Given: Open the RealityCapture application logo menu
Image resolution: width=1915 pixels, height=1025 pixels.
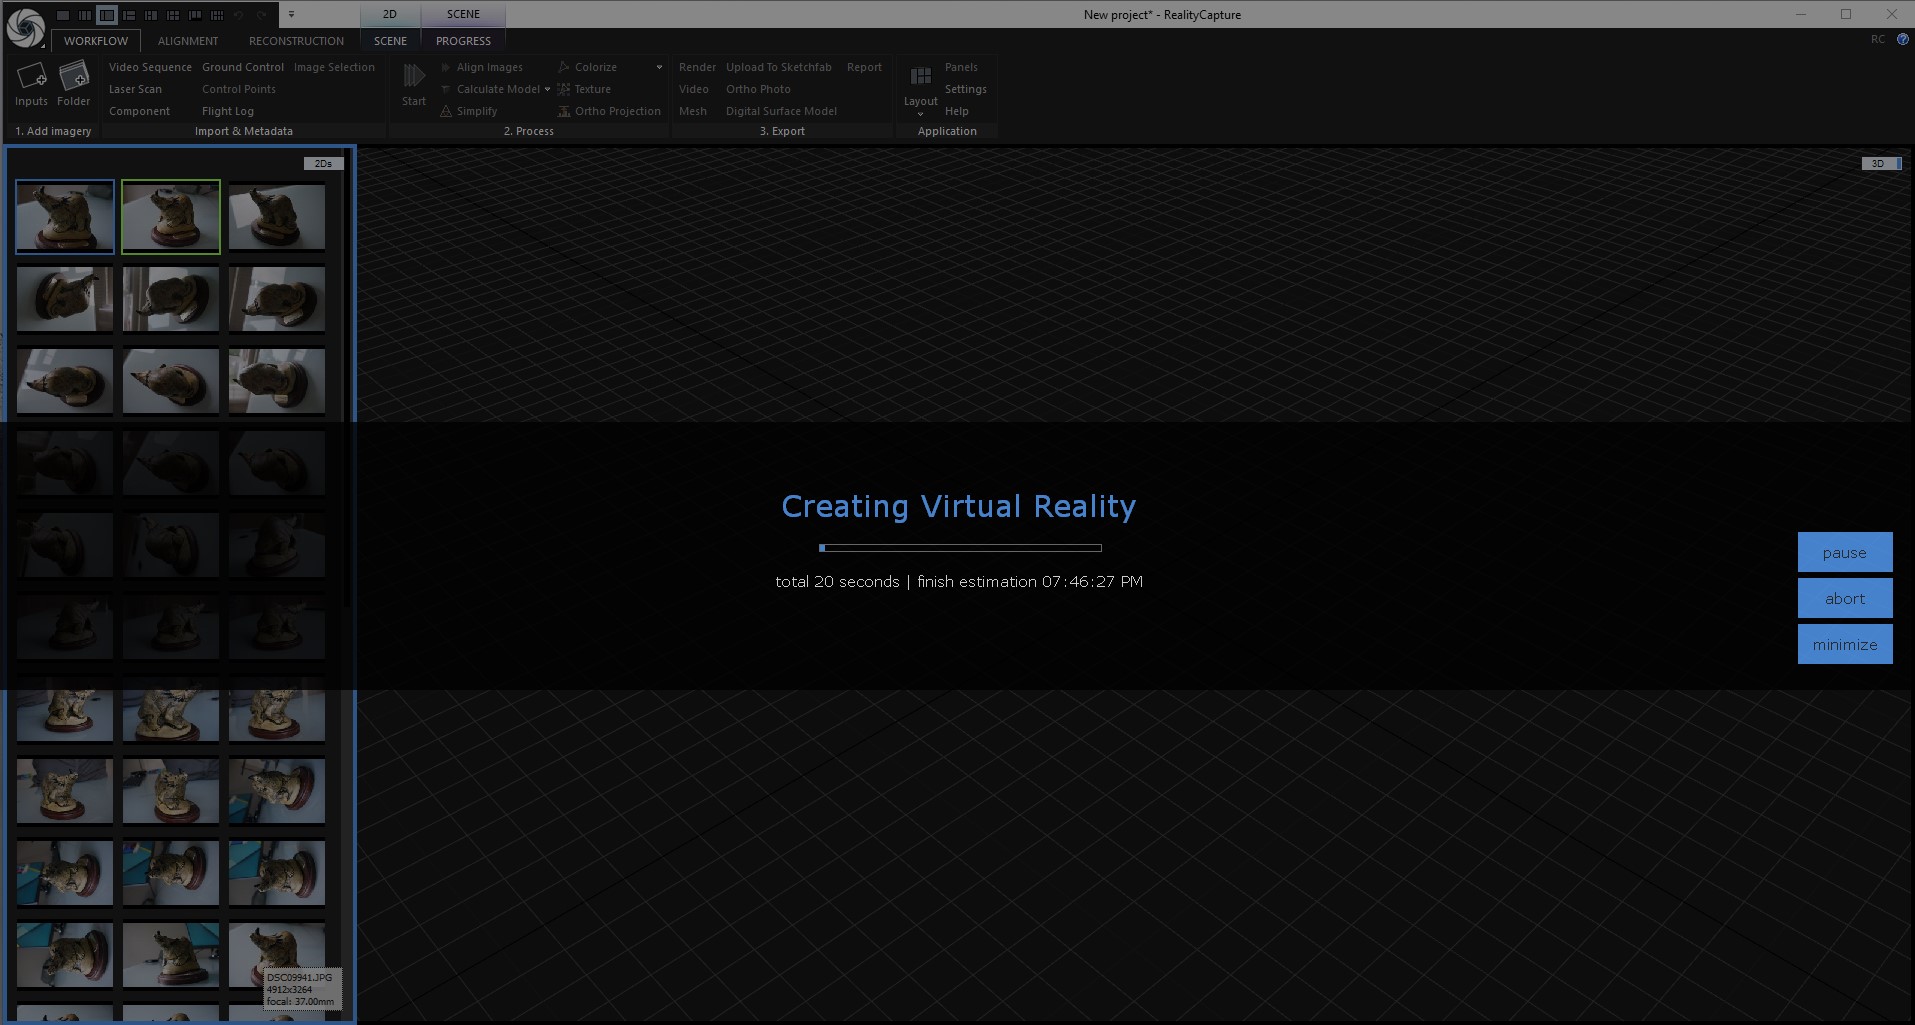Looking at the screenshot, I should (x=25, y=27).
